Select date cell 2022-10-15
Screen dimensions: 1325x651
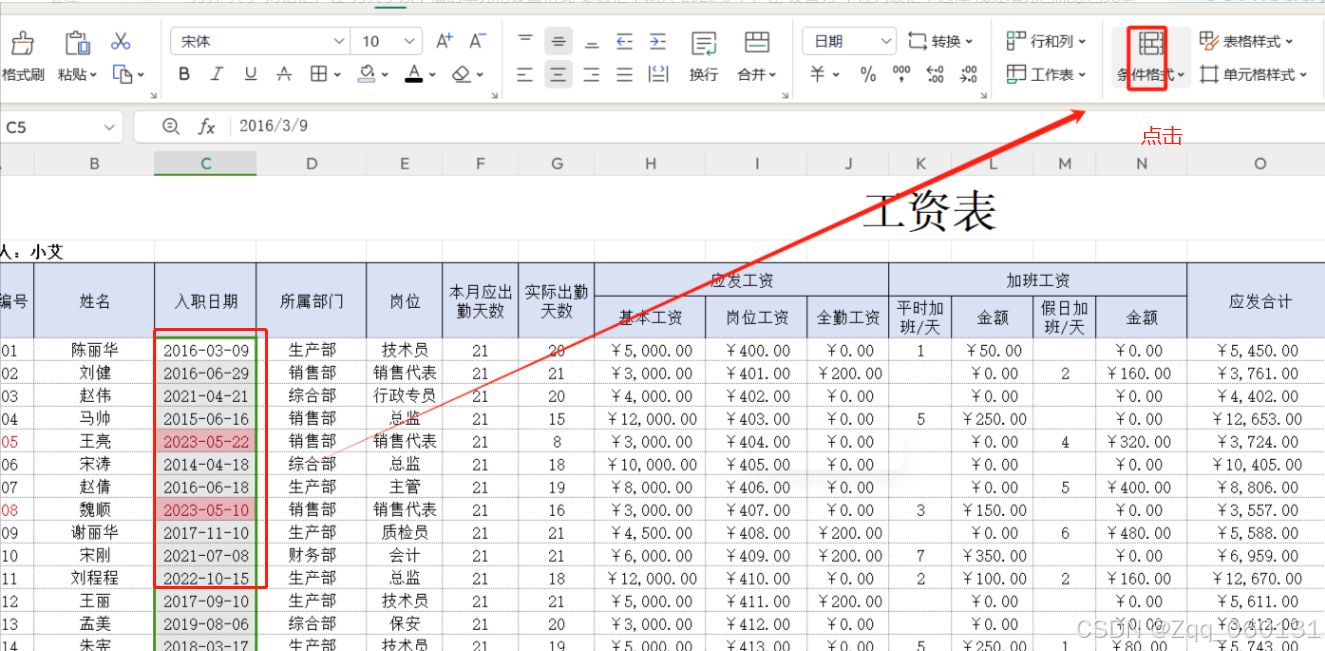tap(205, 578)
